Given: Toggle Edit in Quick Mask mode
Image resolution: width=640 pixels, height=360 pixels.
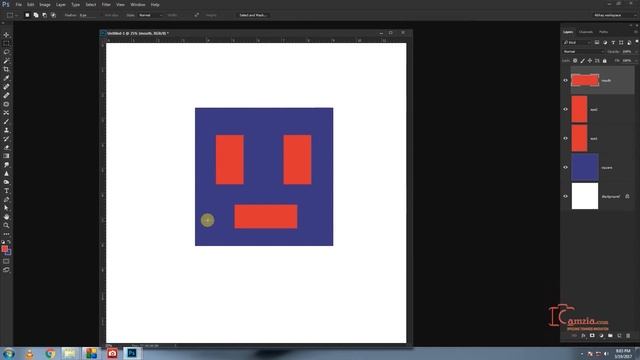Looking at the screenshot, I should click(6, 261).
